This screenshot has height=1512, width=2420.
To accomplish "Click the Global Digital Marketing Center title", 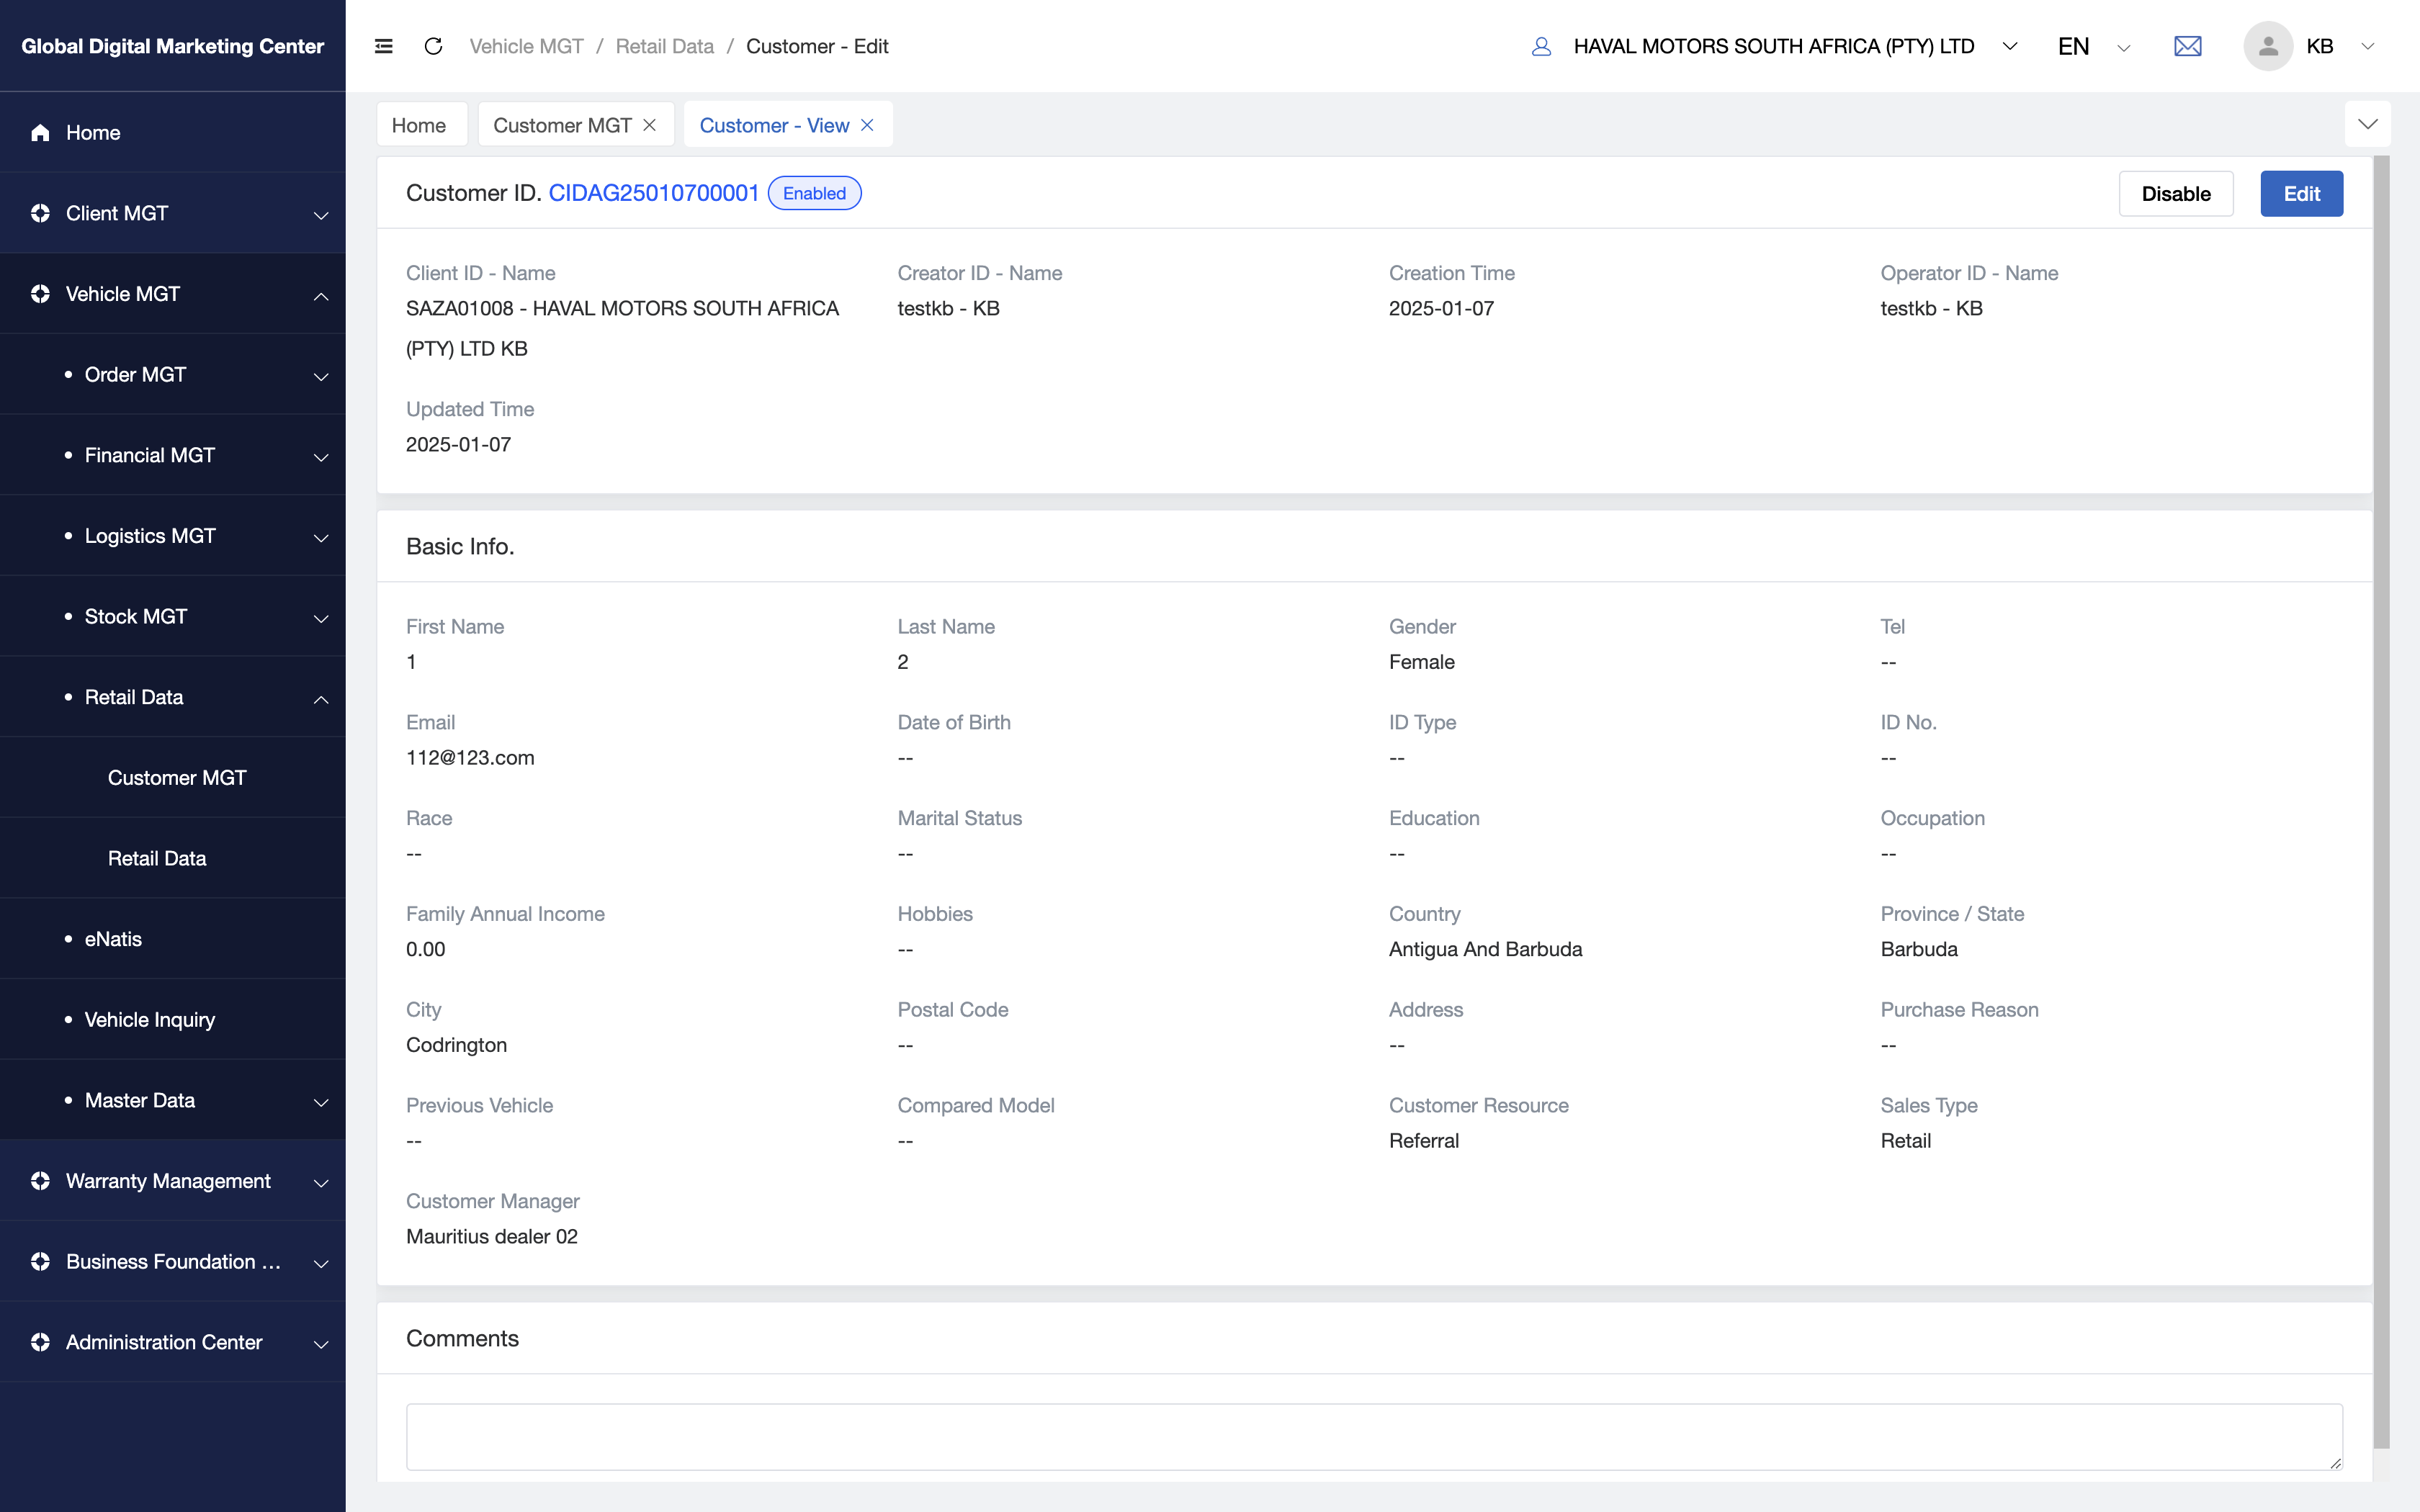I will coord(172,46).
